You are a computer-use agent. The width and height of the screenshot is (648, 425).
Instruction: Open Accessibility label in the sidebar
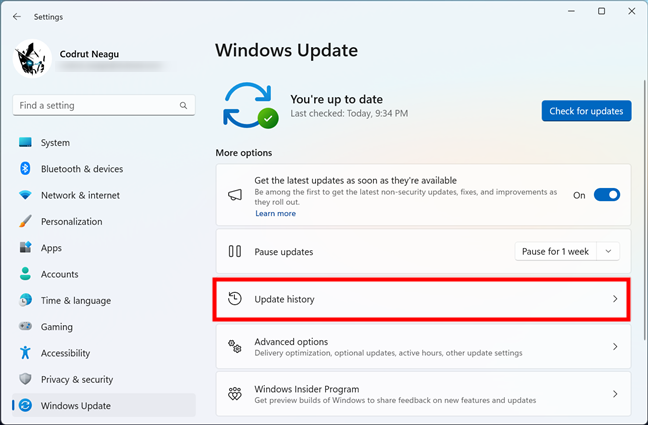coord(65,353)
